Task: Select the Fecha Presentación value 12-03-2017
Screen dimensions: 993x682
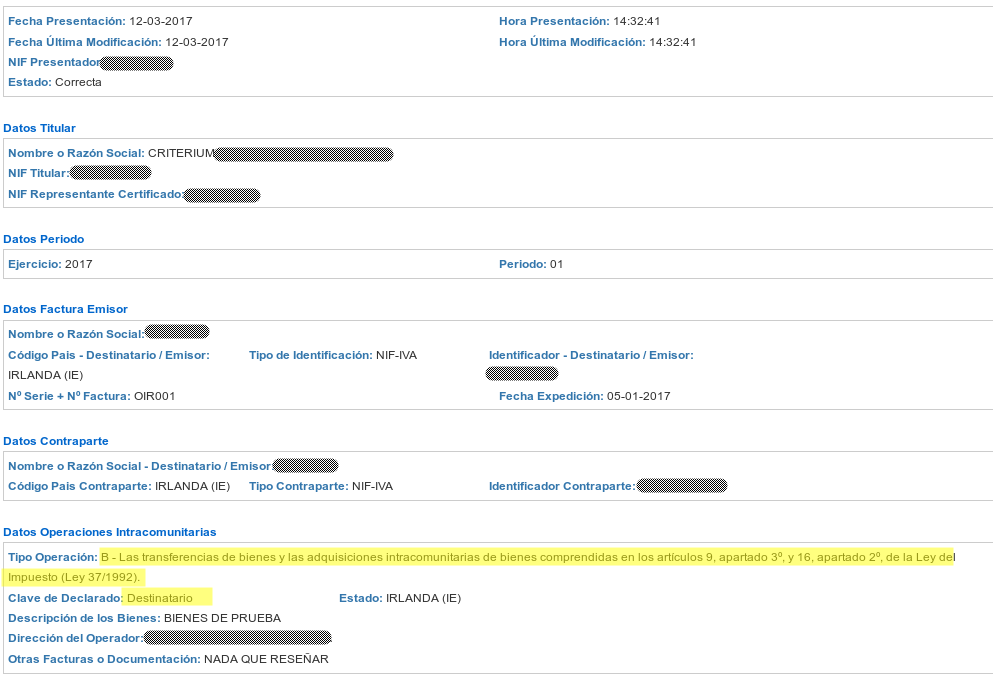Action: tap(161, 21)
